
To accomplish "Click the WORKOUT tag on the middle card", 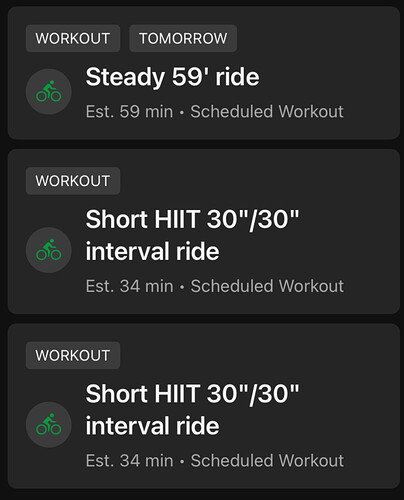I will tap(73, 181).
